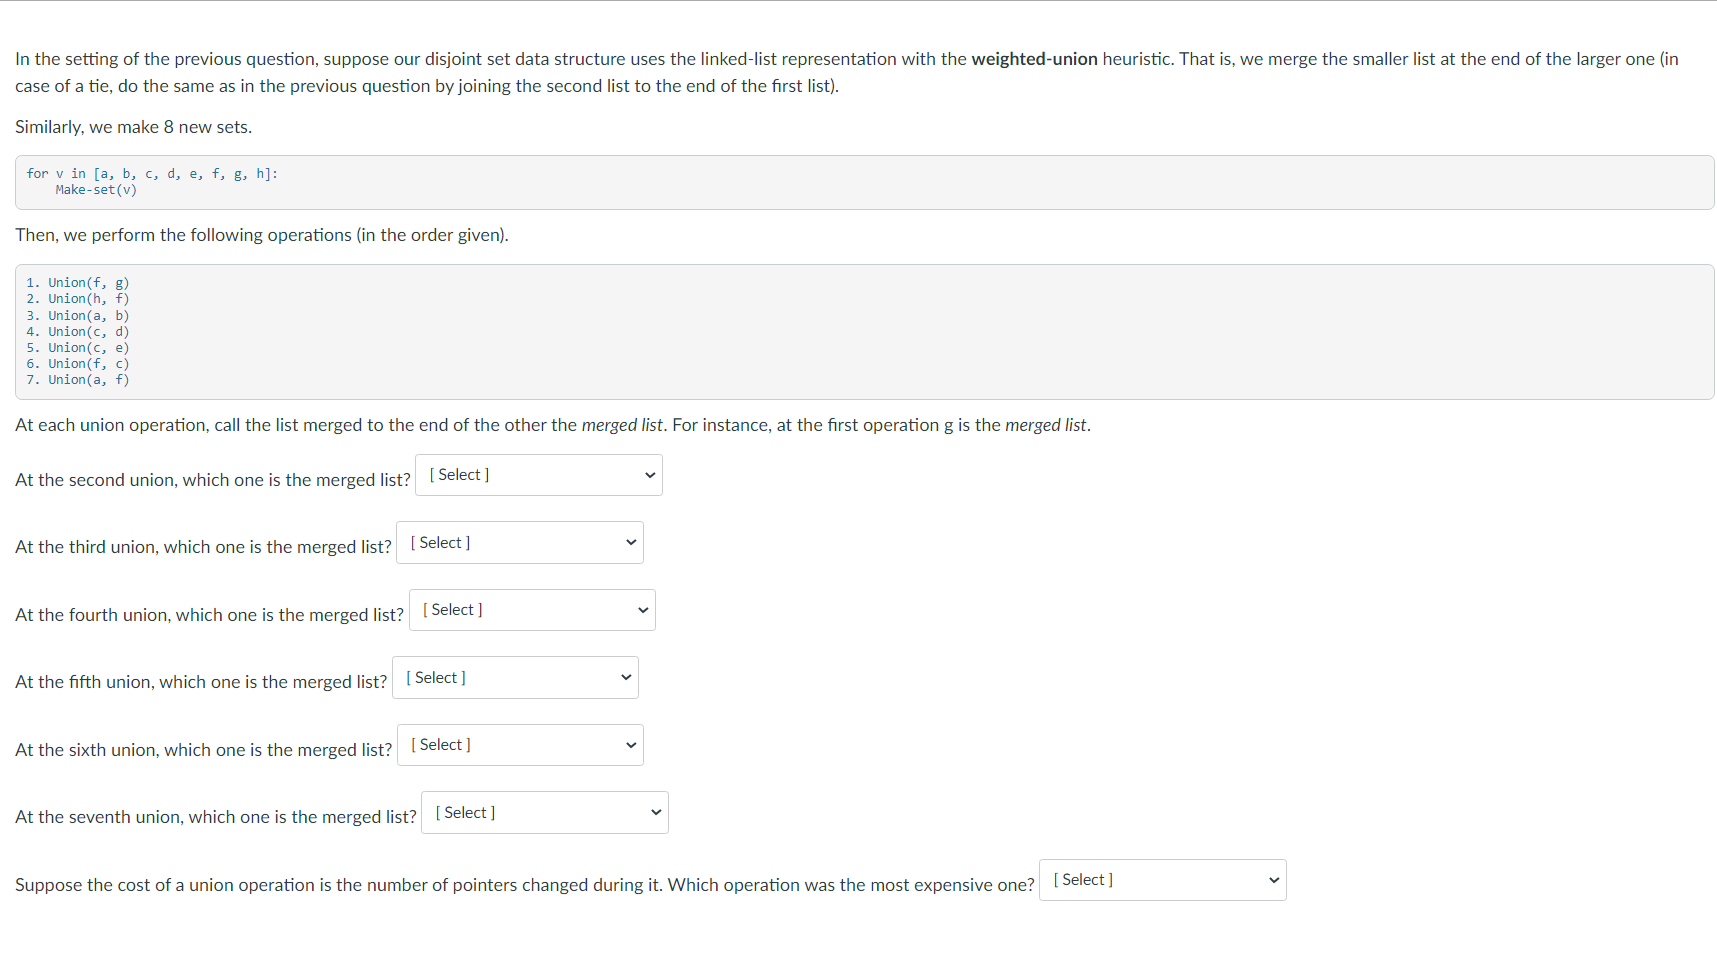Click the chevron on the second union selector
1717x957 pixels.
(649, 474)
